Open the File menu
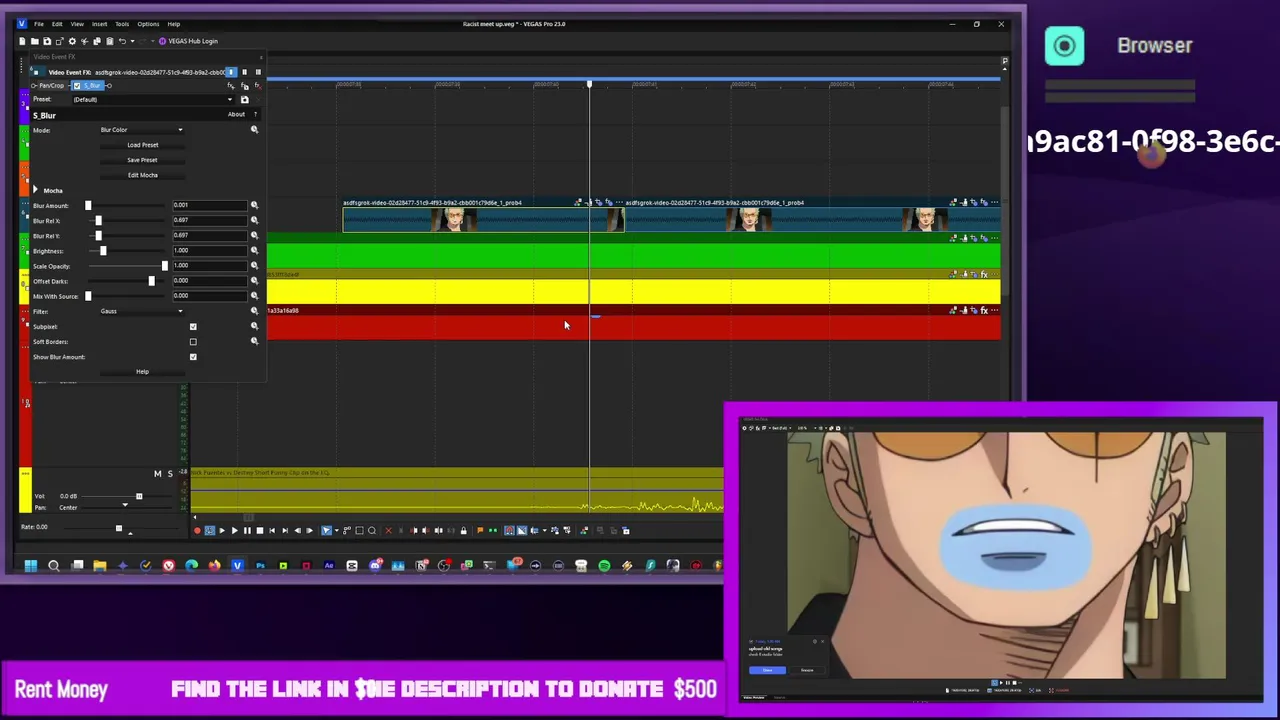 (x=39, y=24)
